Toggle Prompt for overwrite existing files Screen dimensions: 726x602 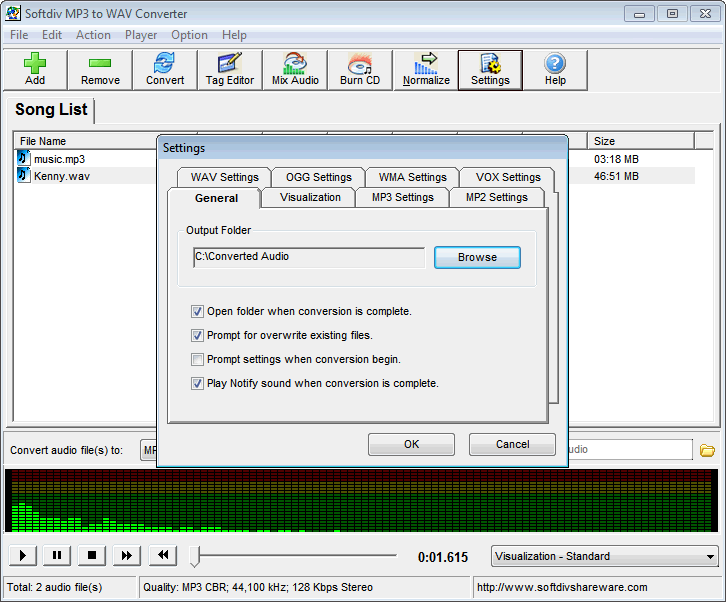[x=197, y=335]
